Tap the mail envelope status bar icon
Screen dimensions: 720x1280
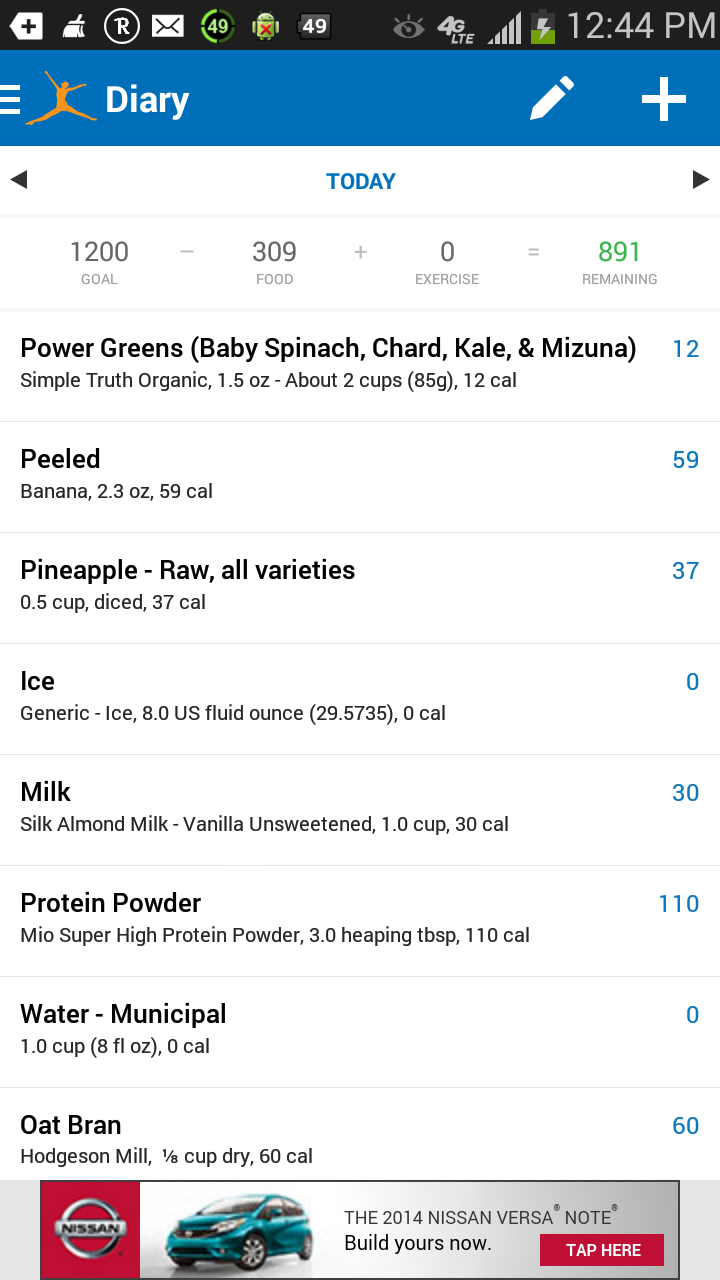168,26
